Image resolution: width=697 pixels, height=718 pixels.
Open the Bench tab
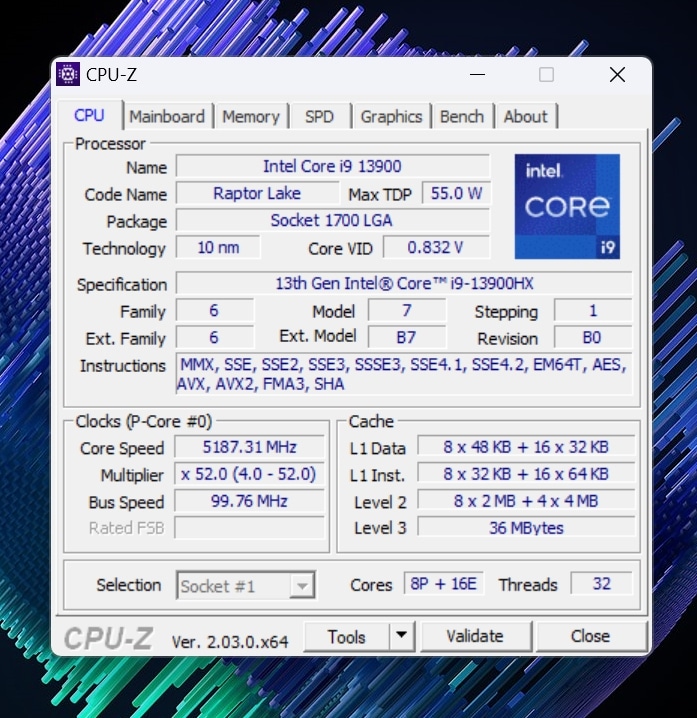tap(461, 116)
